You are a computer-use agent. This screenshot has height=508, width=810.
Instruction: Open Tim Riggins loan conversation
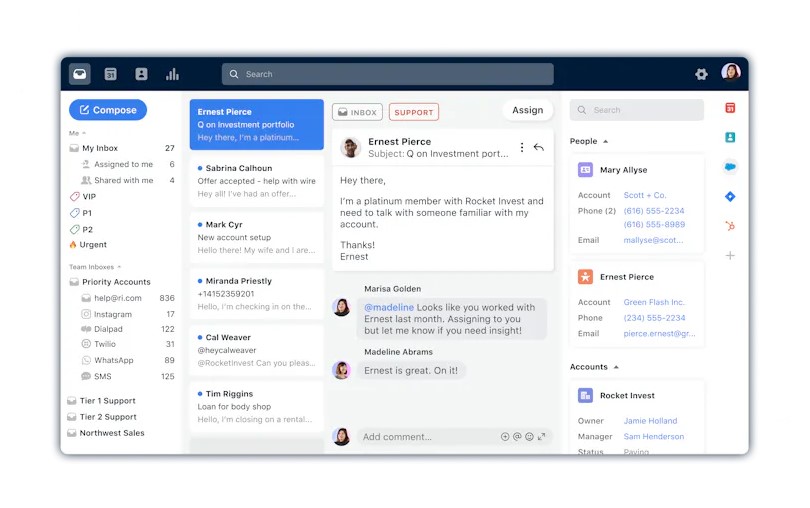[x=257, y=406]
